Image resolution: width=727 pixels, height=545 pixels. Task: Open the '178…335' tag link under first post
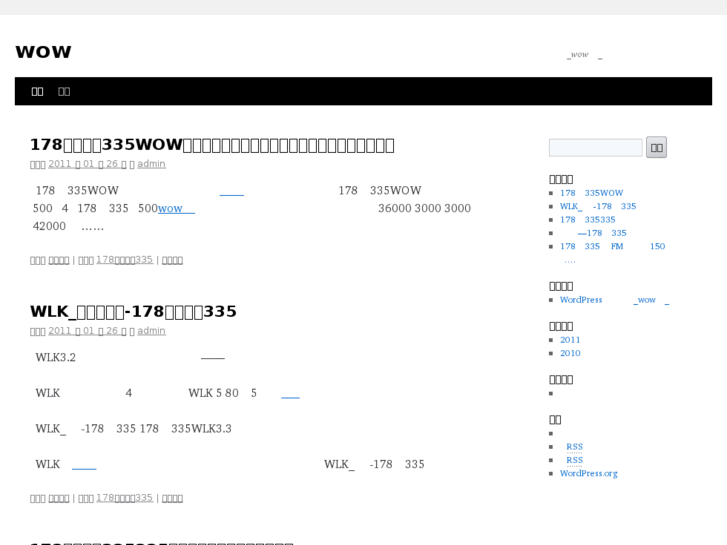pyautogui.click(x=125, y=260)
